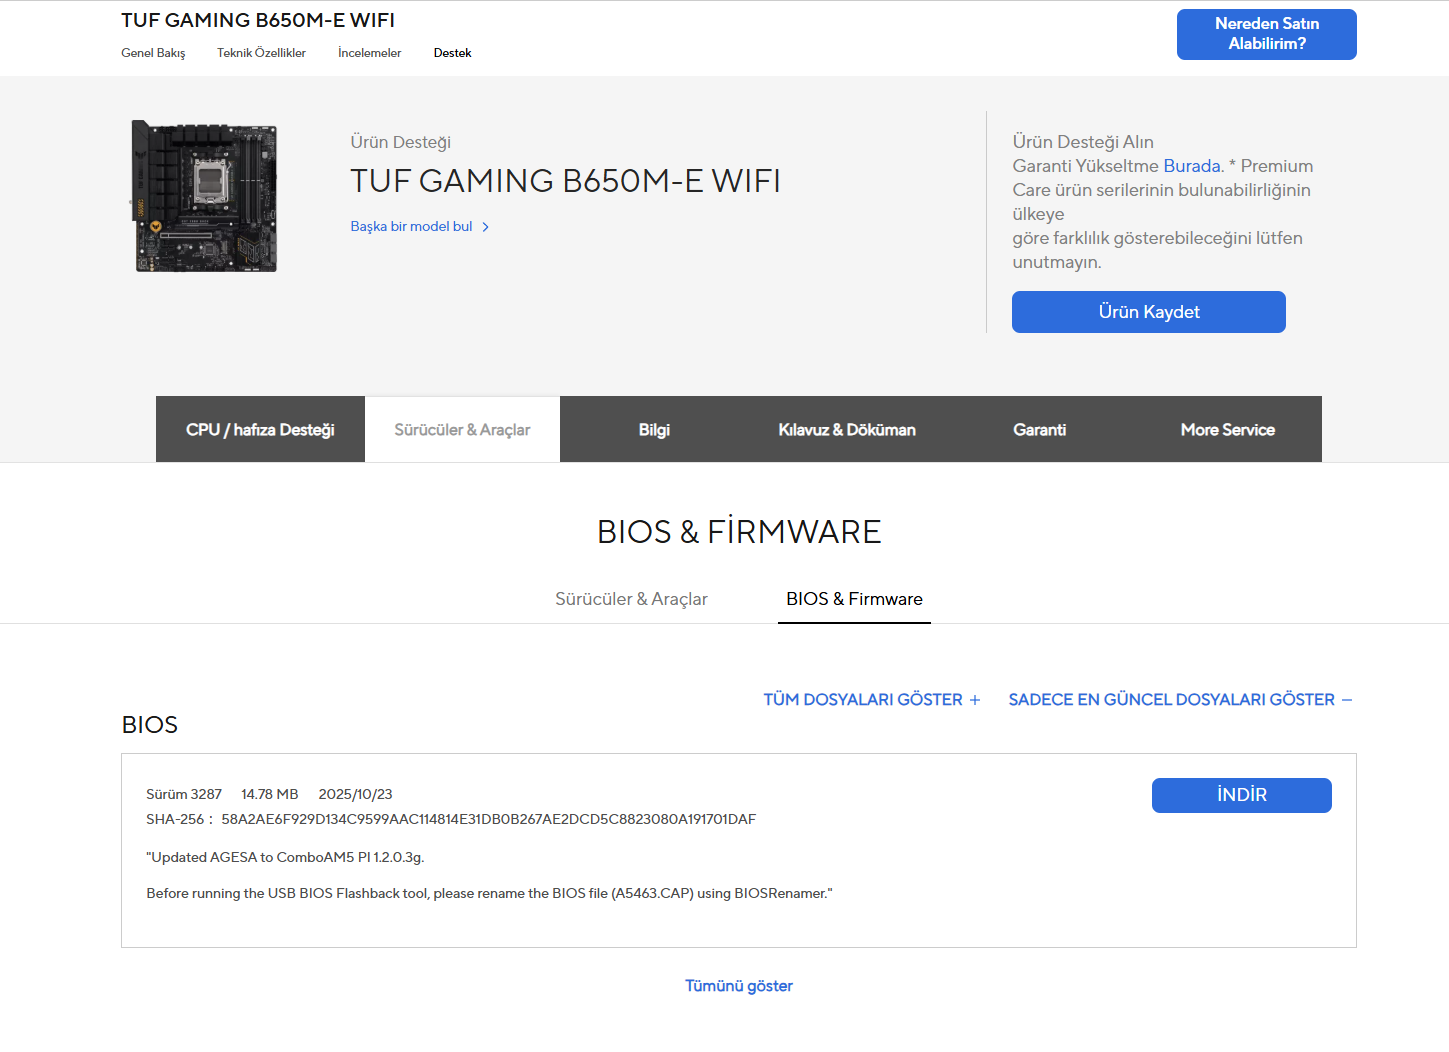The height and width of the screenshot is (1052, 1449).
Task: Download BIOS 3287 with İNDİR button
Action: (x=1241, y=795)
